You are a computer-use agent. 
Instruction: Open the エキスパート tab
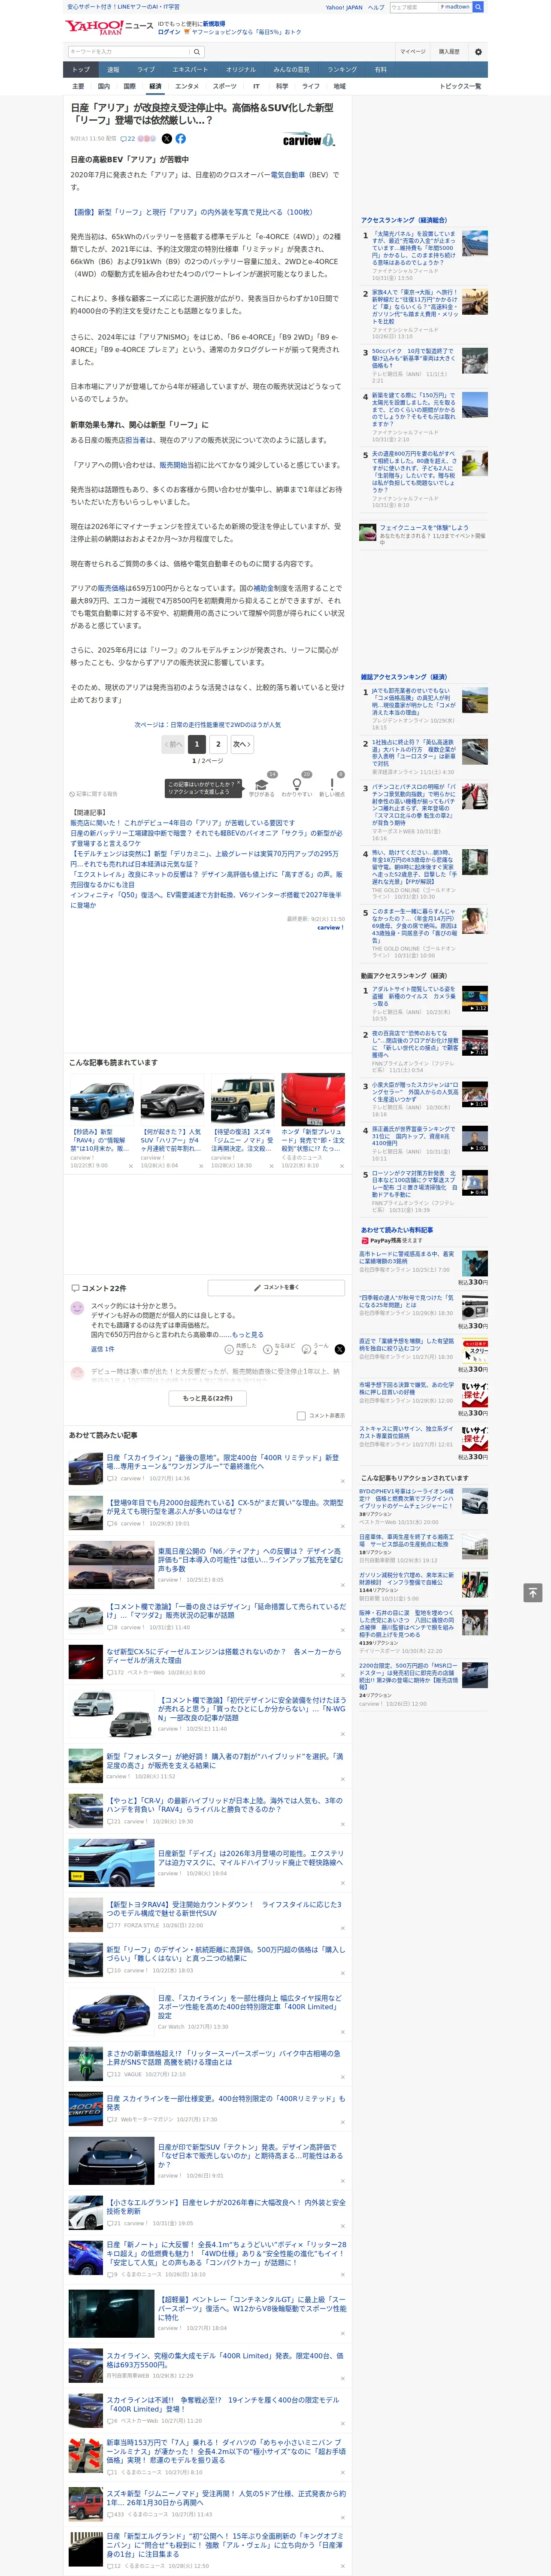pyautogui.click(x=190, y=70)
